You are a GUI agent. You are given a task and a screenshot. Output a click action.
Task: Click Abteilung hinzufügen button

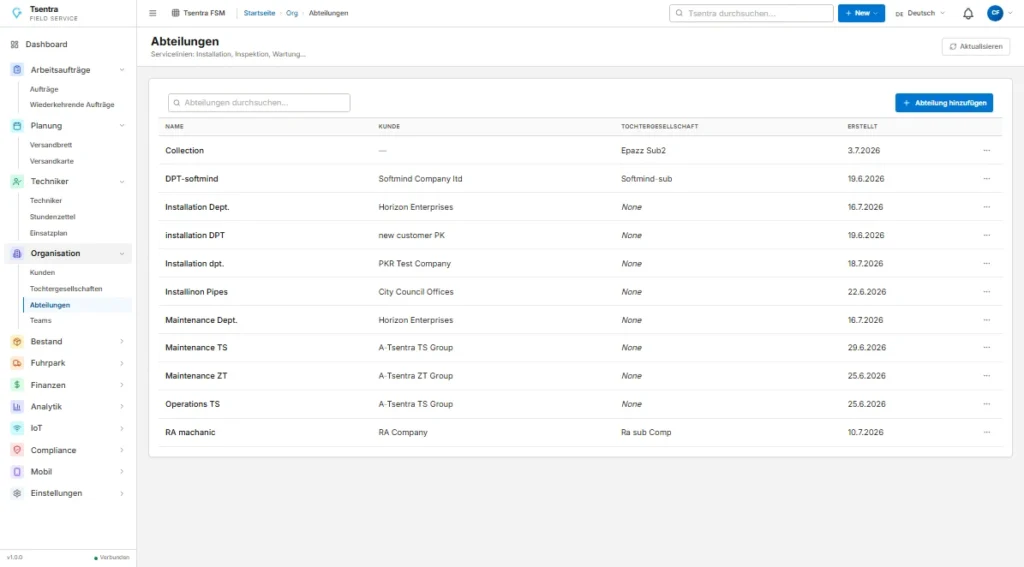point(944,103)
